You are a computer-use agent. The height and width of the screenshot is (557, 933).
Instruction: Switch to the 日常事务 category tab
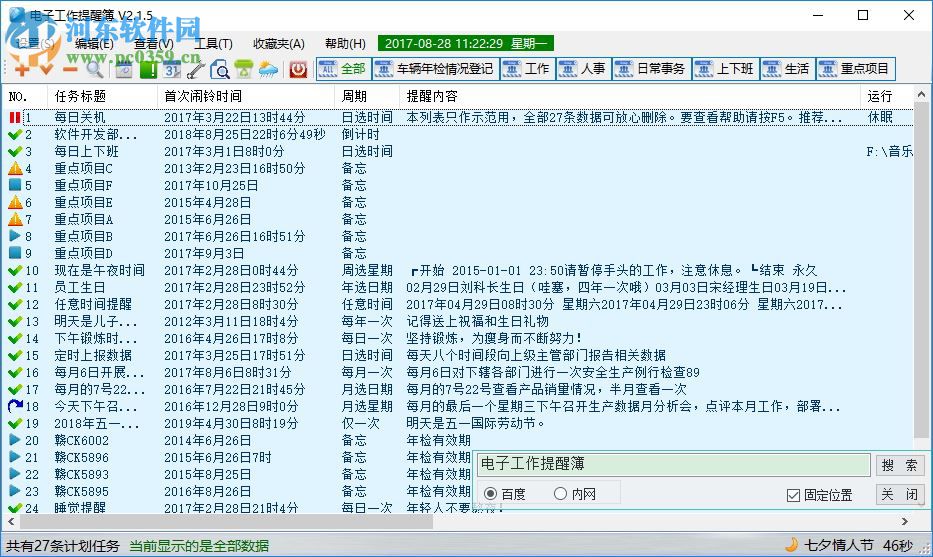point(652,69)
